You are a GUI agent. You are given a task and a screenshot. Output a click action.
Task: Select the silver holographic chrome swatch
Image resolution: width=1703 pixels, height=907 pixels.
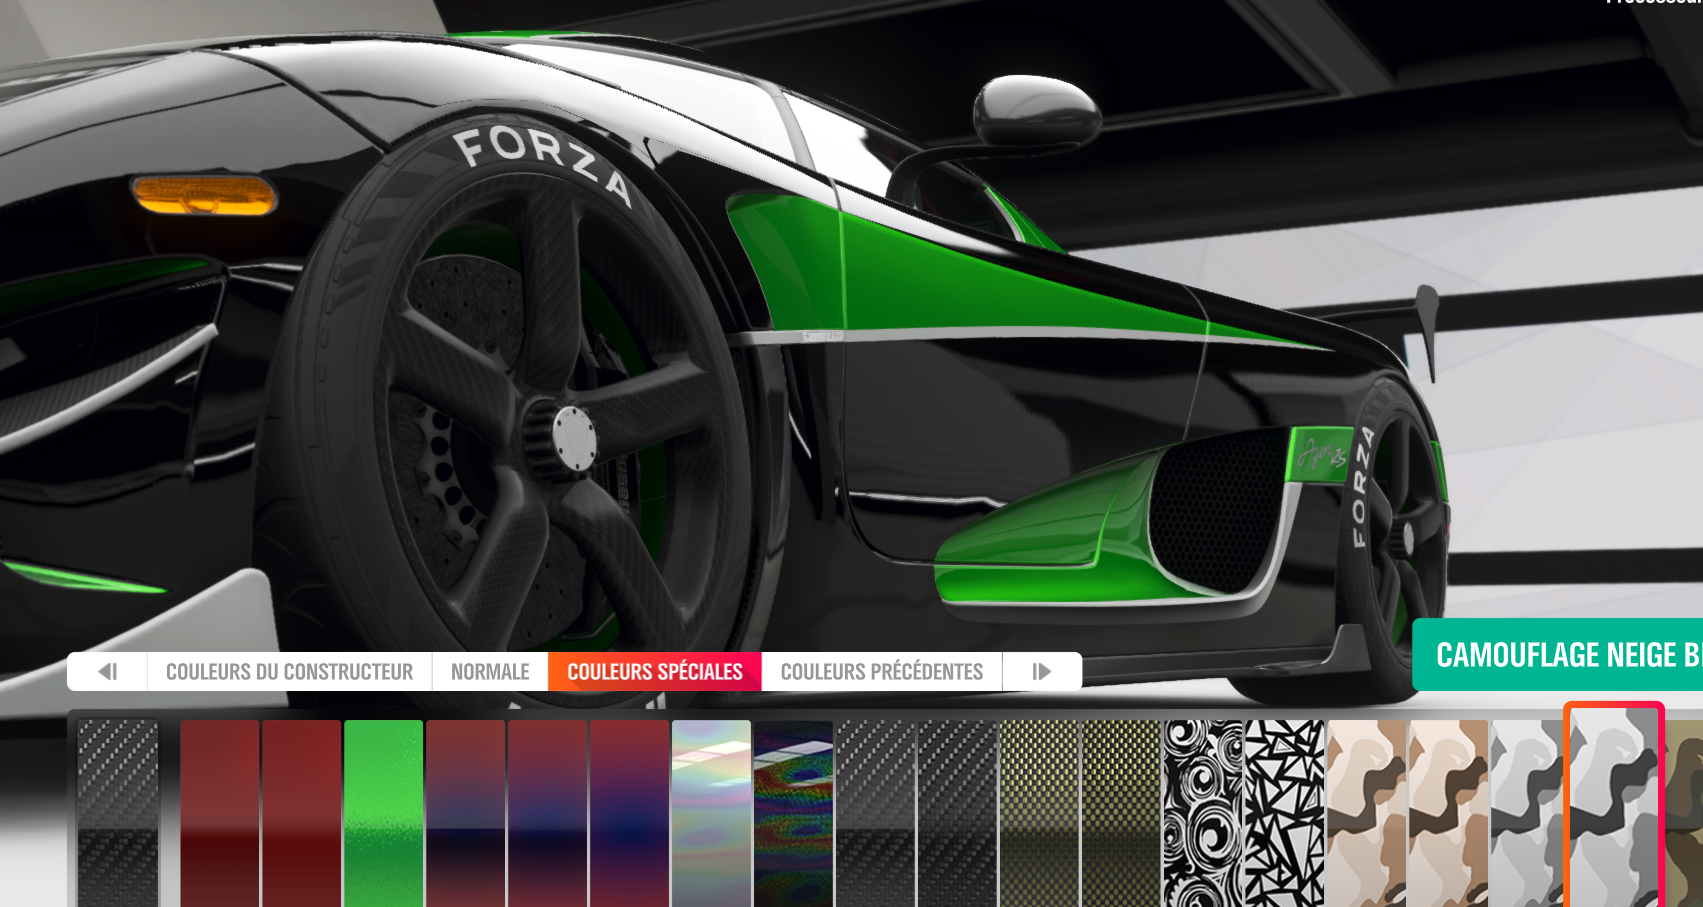point(712,813)
